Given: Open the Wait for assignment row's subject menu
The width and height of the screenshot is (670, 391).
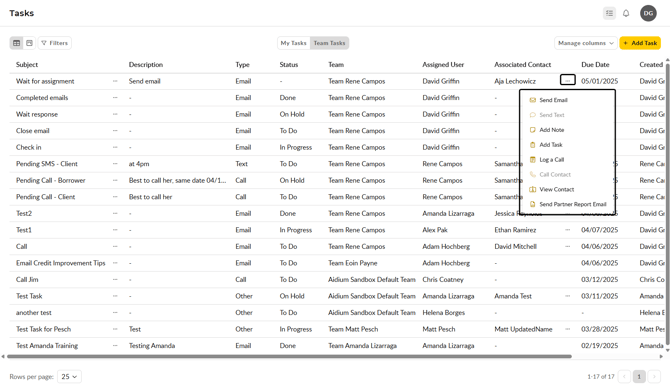Looking at the screenshot, I should (115, 81).
